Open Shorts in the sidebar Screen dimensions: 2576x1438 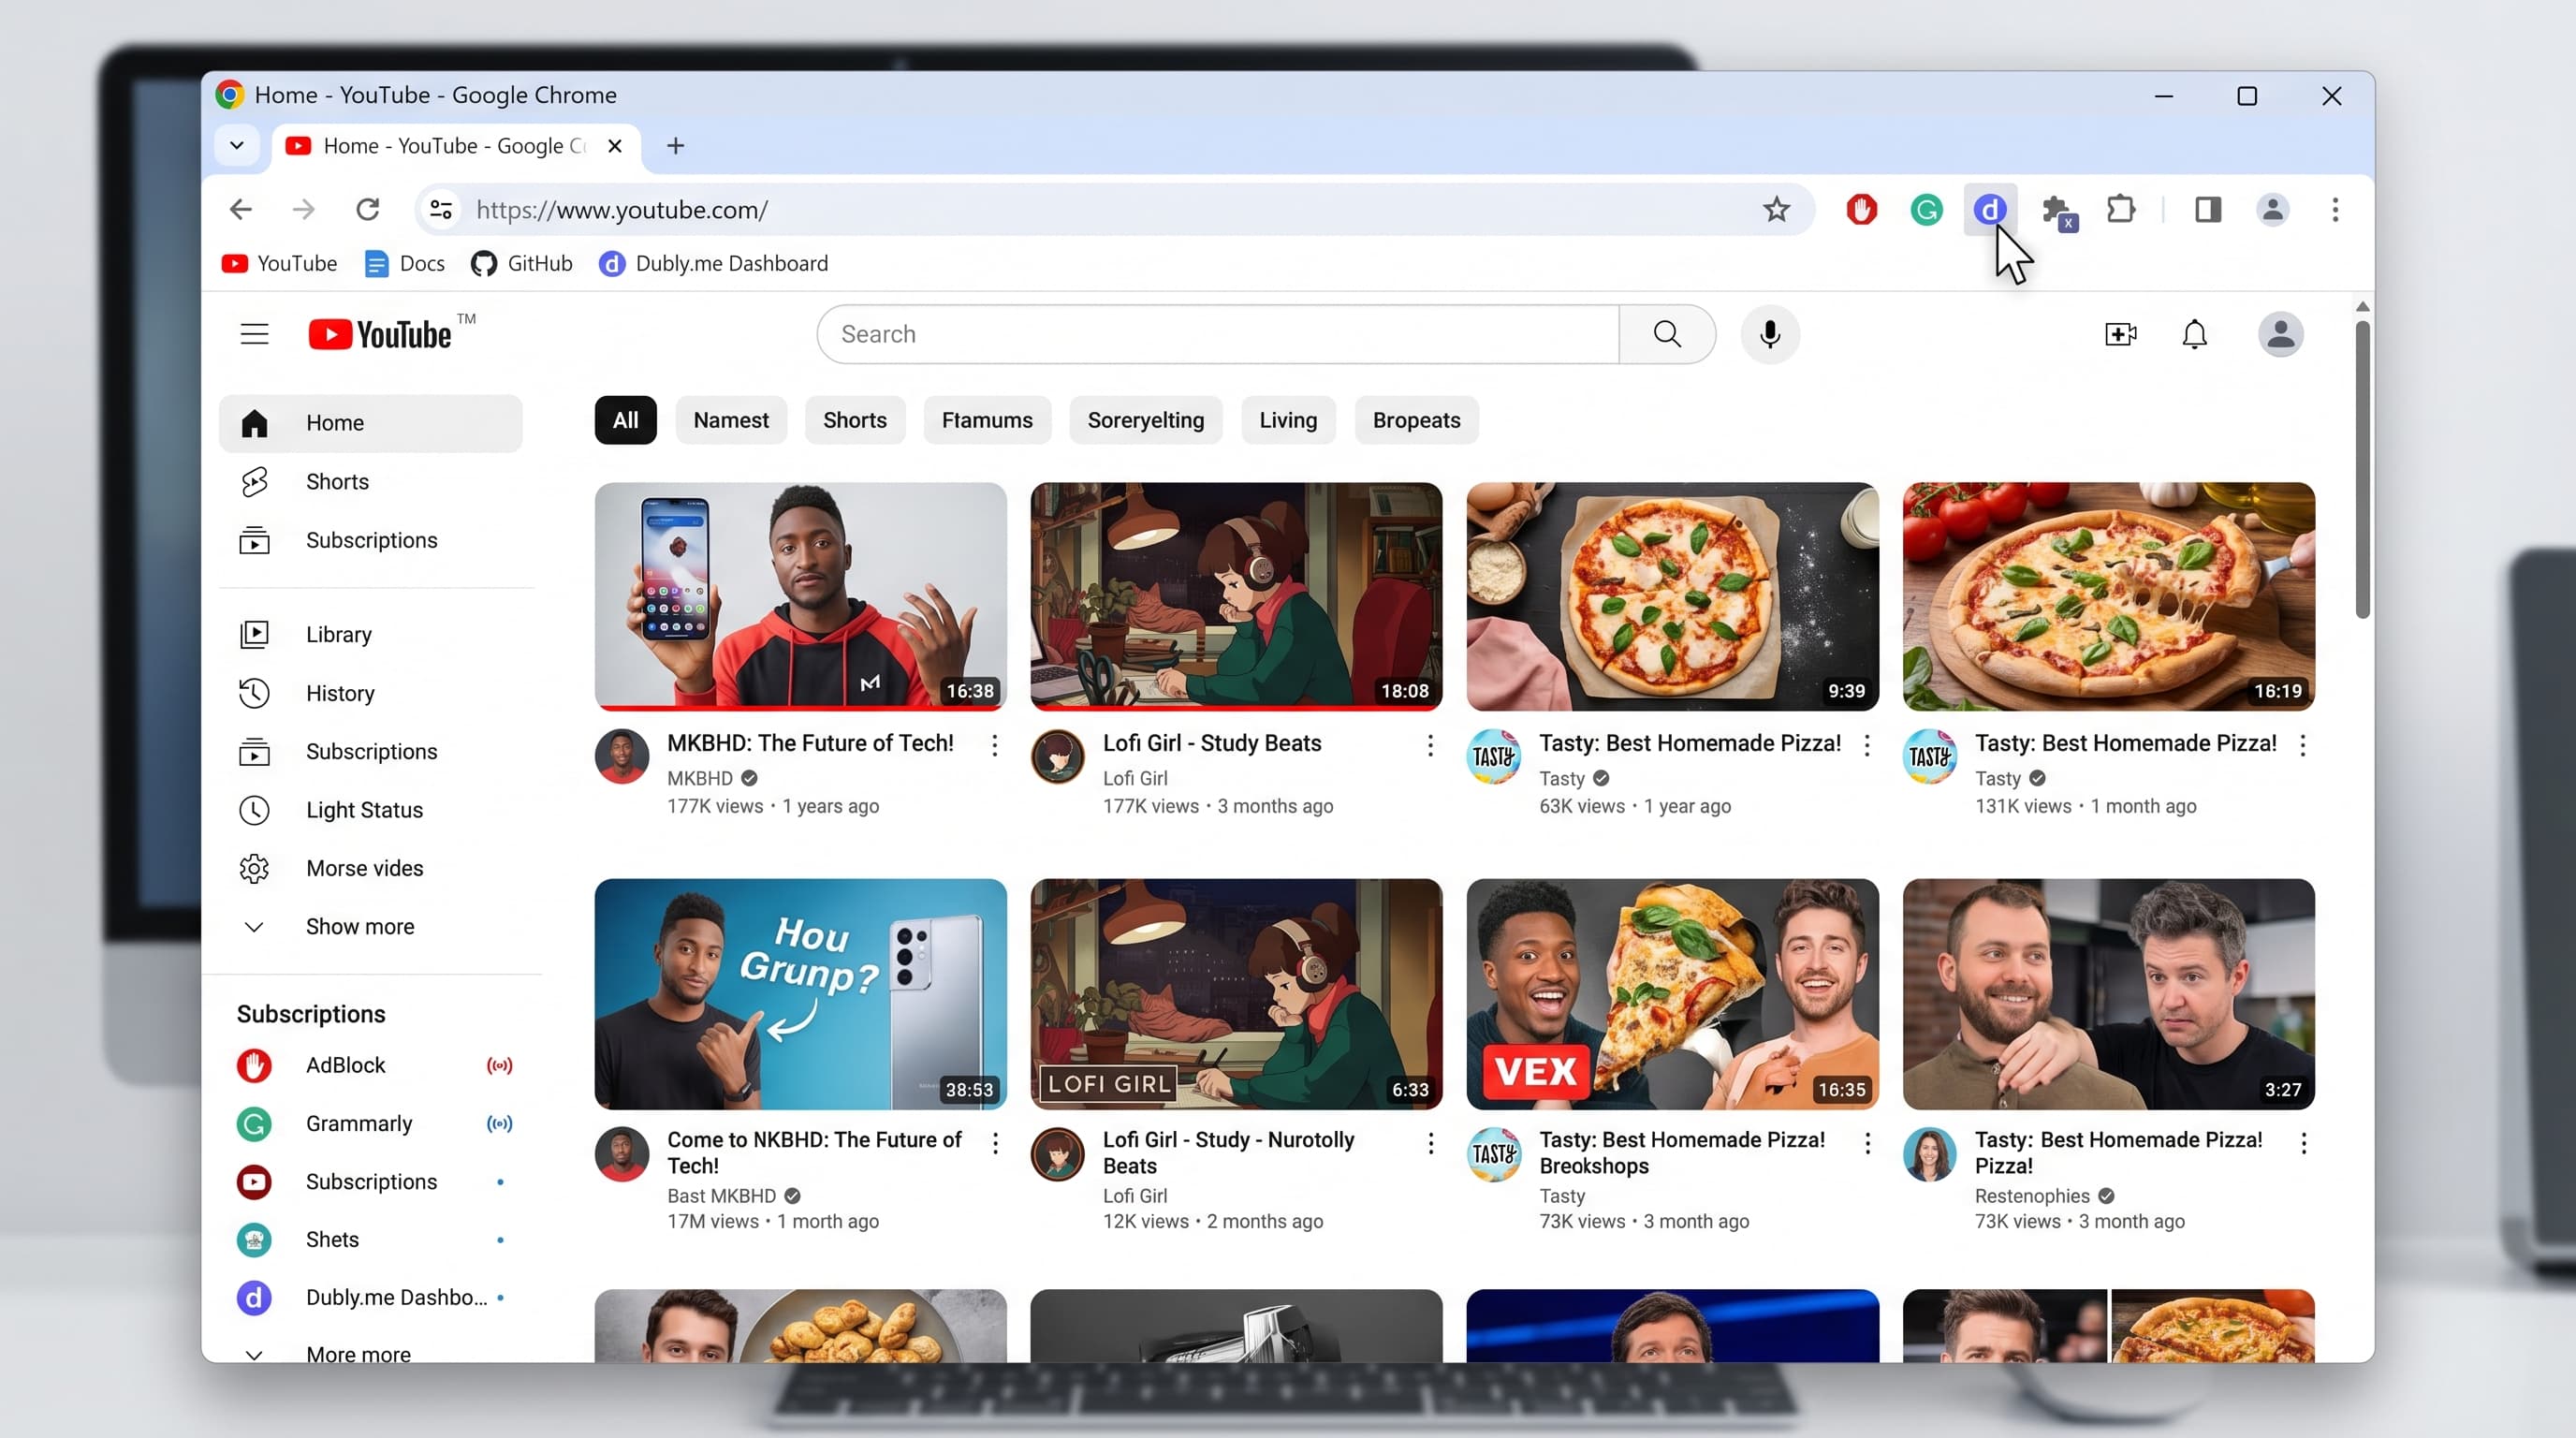[x=370, y=482]
